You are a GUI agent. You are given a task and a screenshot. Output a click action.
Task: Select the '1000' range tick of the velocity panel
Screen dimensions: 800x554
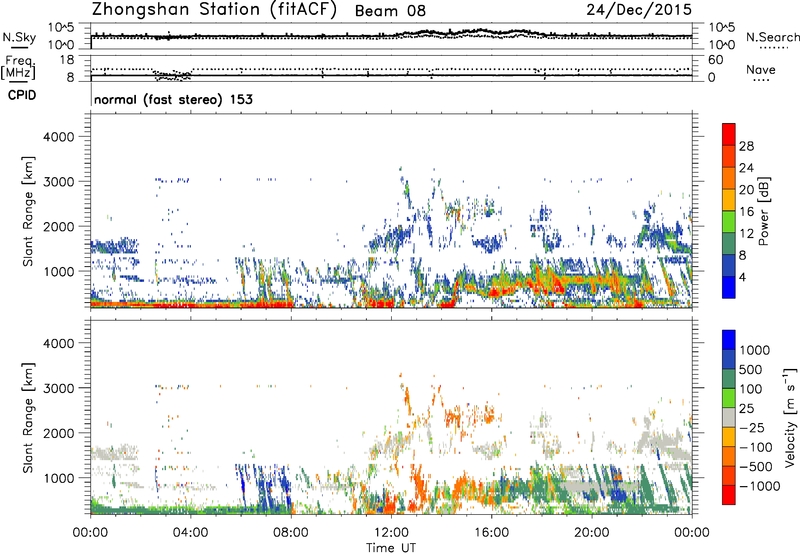[58, 478]
